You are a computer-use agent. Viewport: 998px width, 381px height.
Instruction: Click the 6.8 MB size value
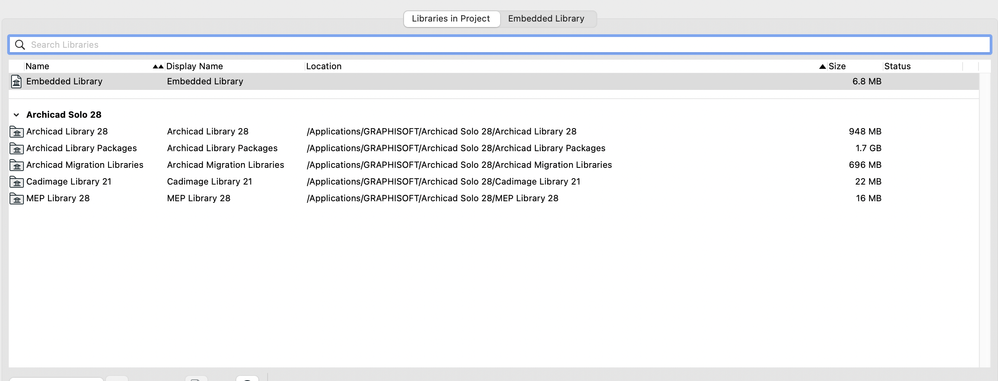(x=867, y=81)
